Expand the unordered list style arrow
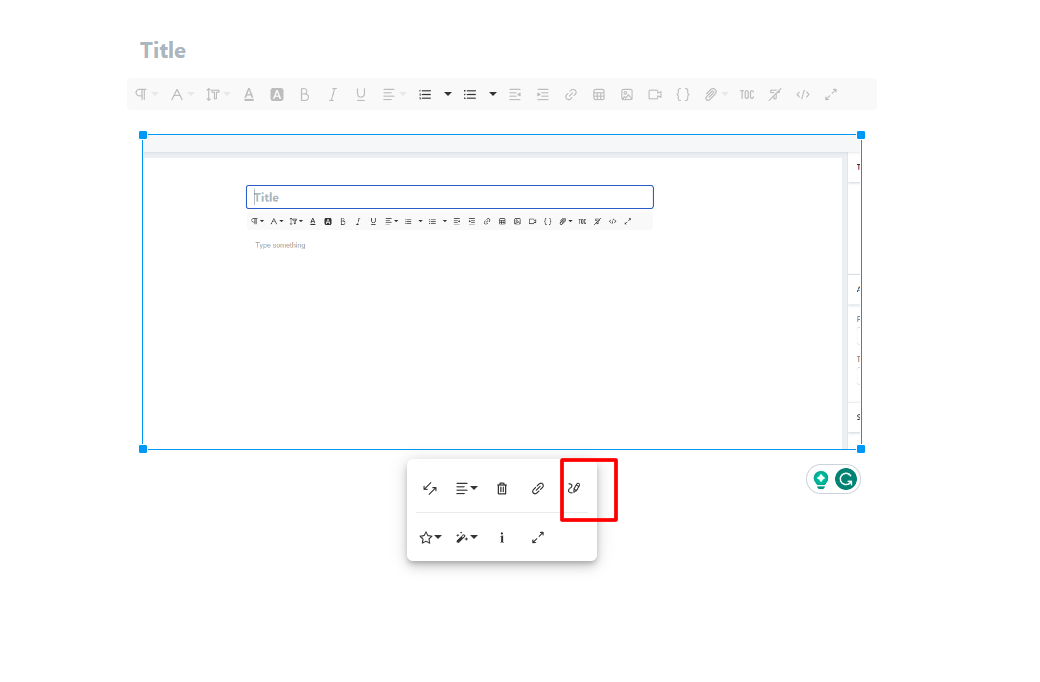The width and height of the screenshot is (1040, 682). pos(493,95)
